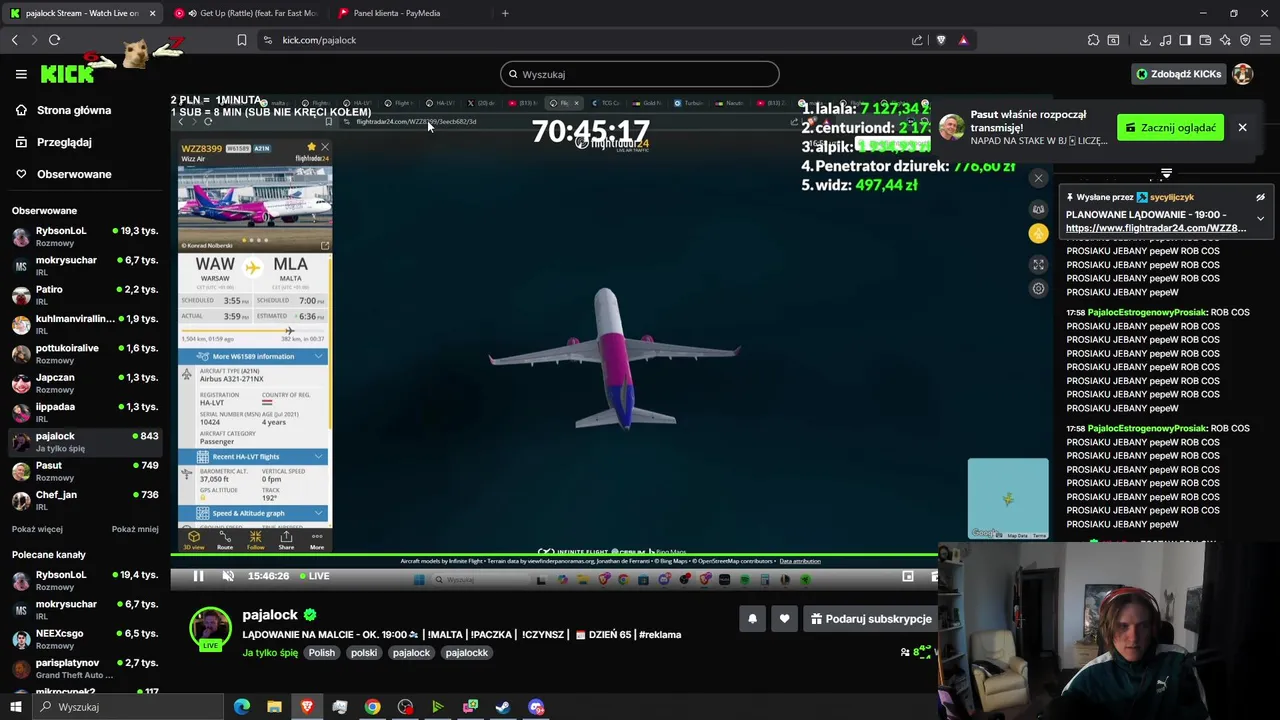Hide the pinned chat message
Viewport: 1280px width, 720px height.
[x=1260, y=198]
